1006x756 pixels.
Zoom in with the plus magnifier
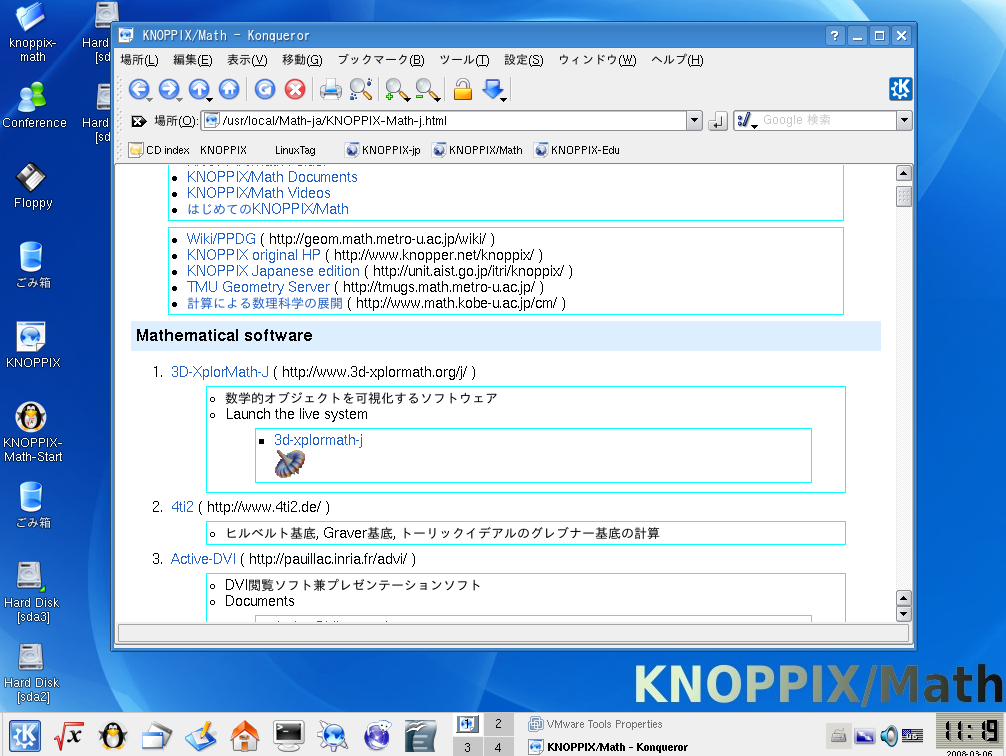(x=396, y=89)
